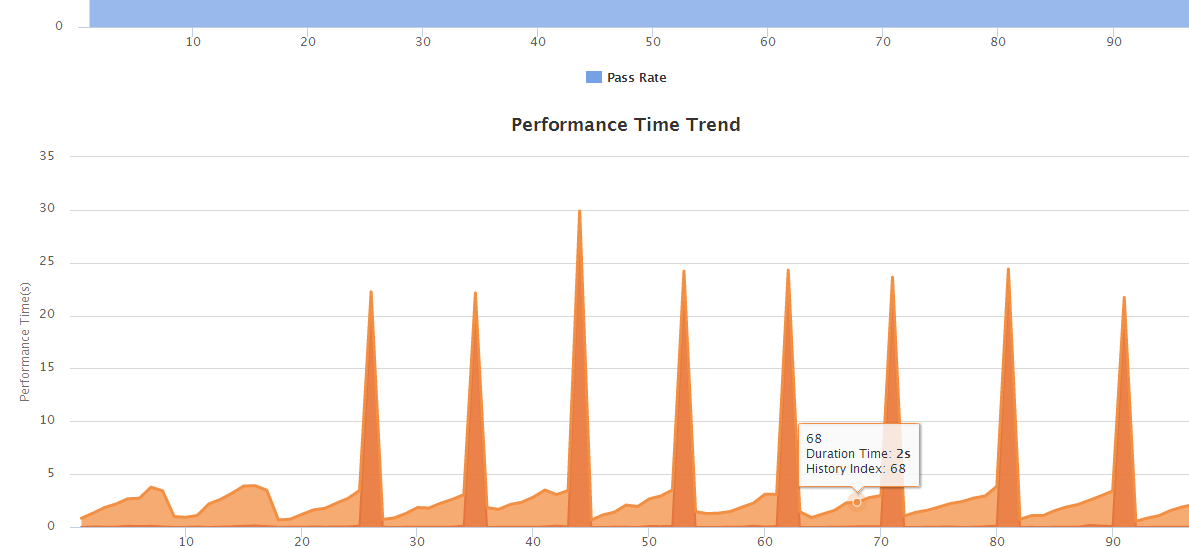
Task: Click the blue Pass Rate legend swatch
Action: coord(593,78)
